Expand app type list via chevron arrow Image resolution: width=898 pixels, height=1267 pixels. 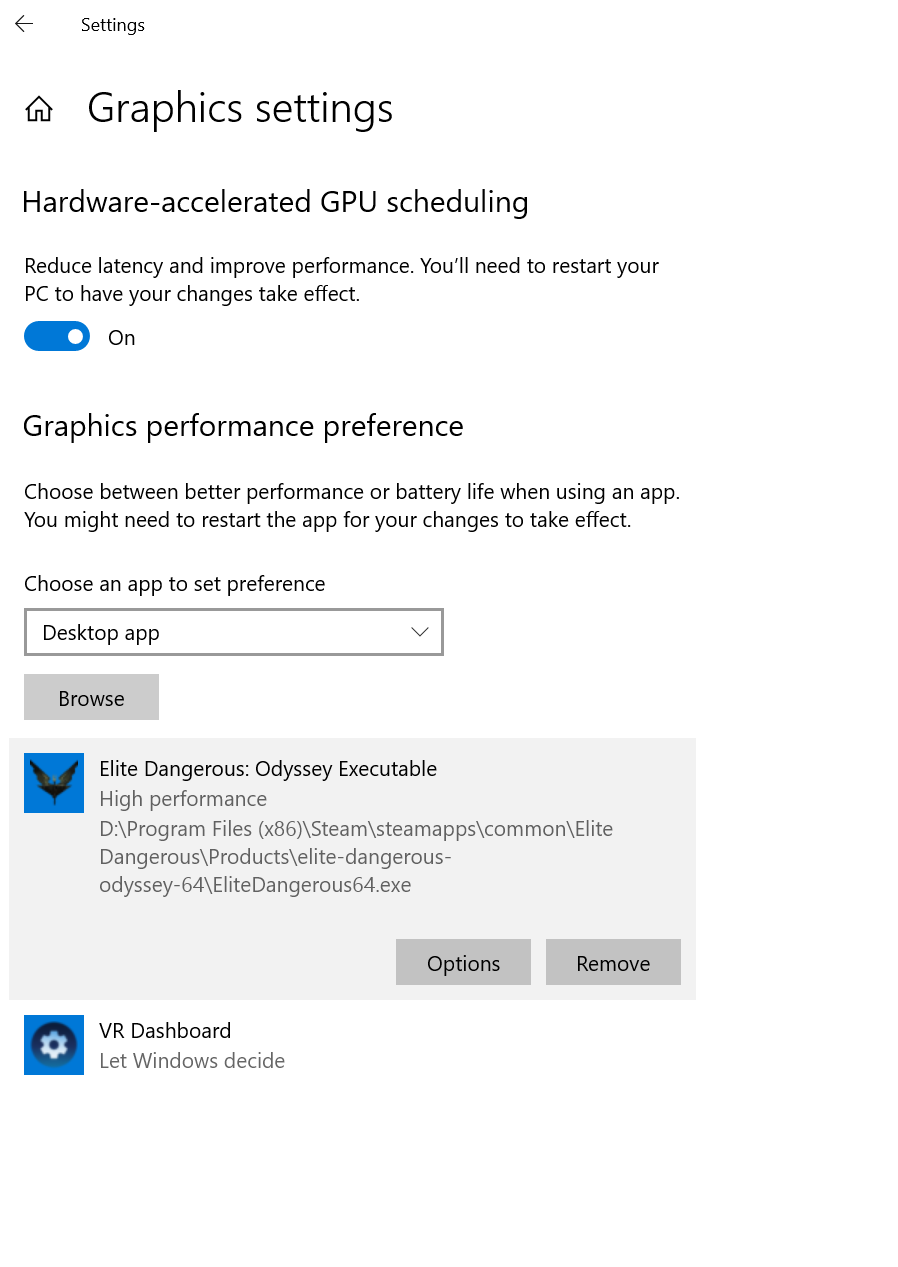(x=420, y=632)
